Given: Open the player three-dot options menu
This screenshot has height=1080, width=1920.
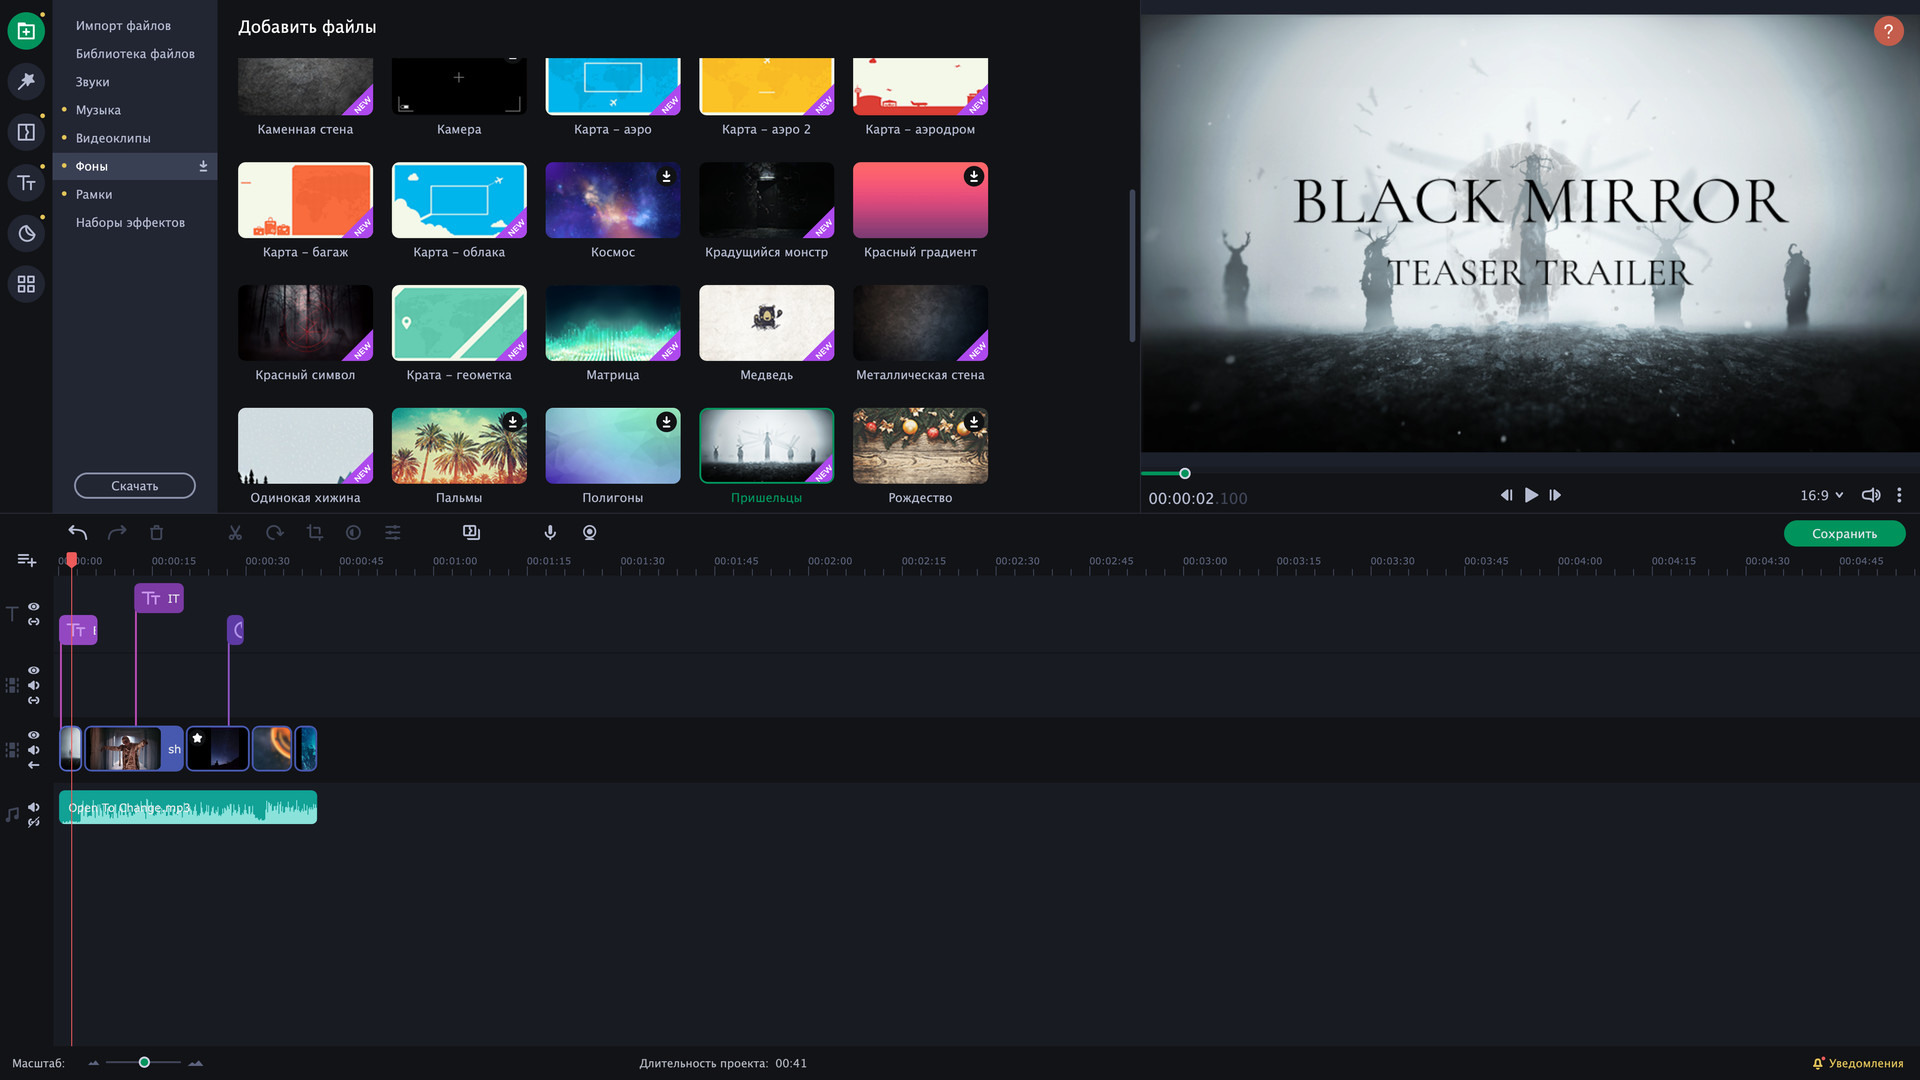Looking at the screenshot, I should click(x=1899, y=495).
